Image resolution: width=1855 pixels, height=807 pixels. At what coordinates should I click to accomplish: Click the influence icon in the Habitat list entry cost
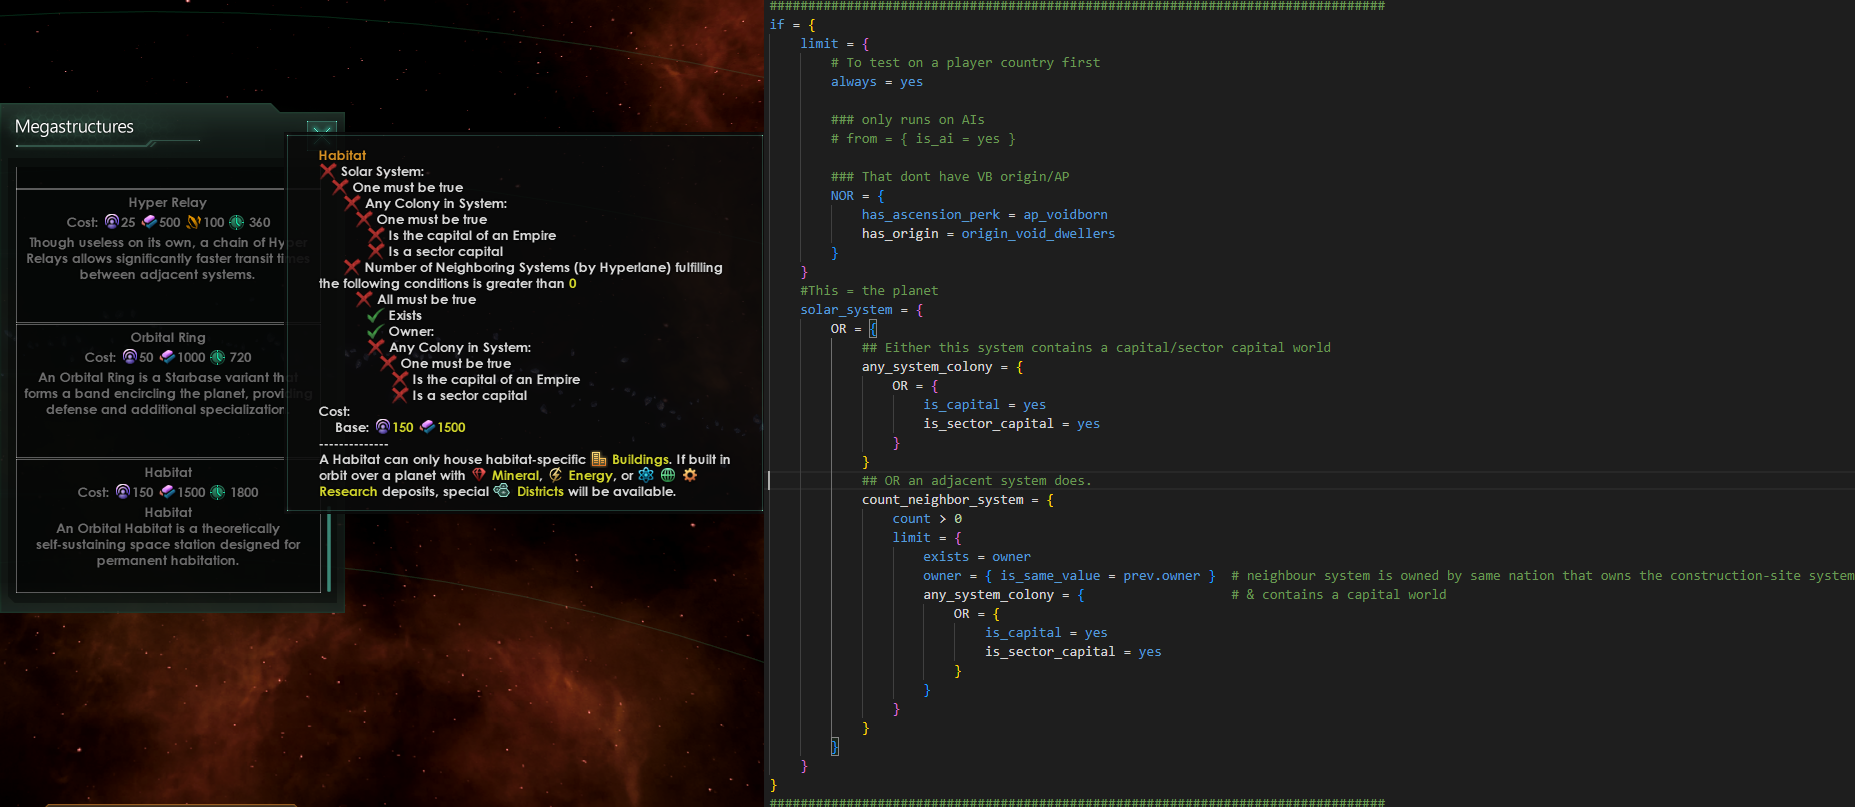coord(123,492)
